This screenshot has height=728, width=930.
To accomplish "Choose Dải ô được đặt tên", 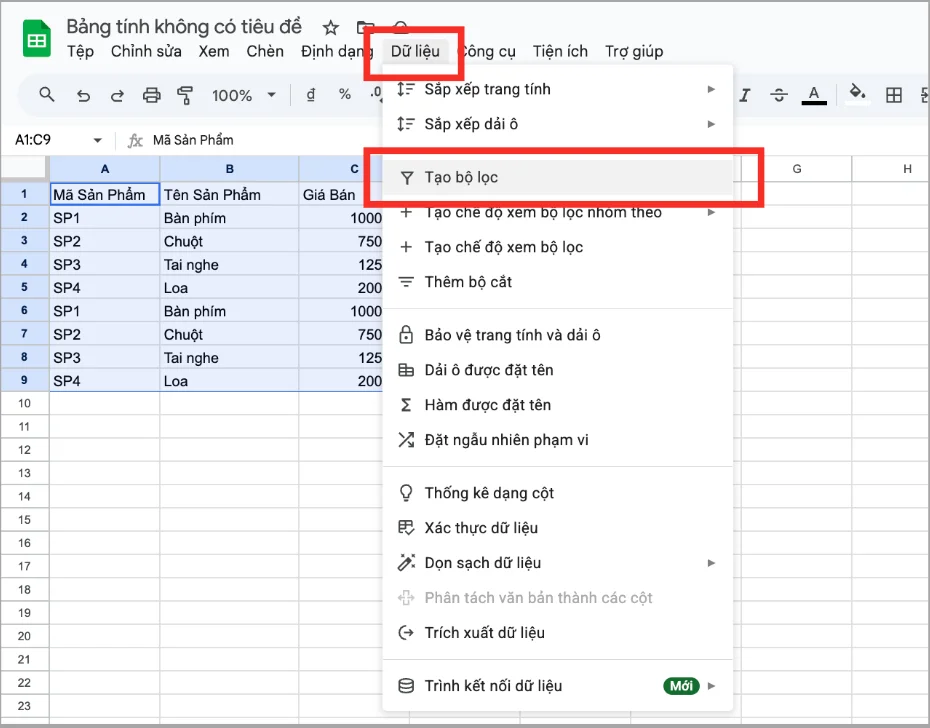I will click(x=558, y=370).
